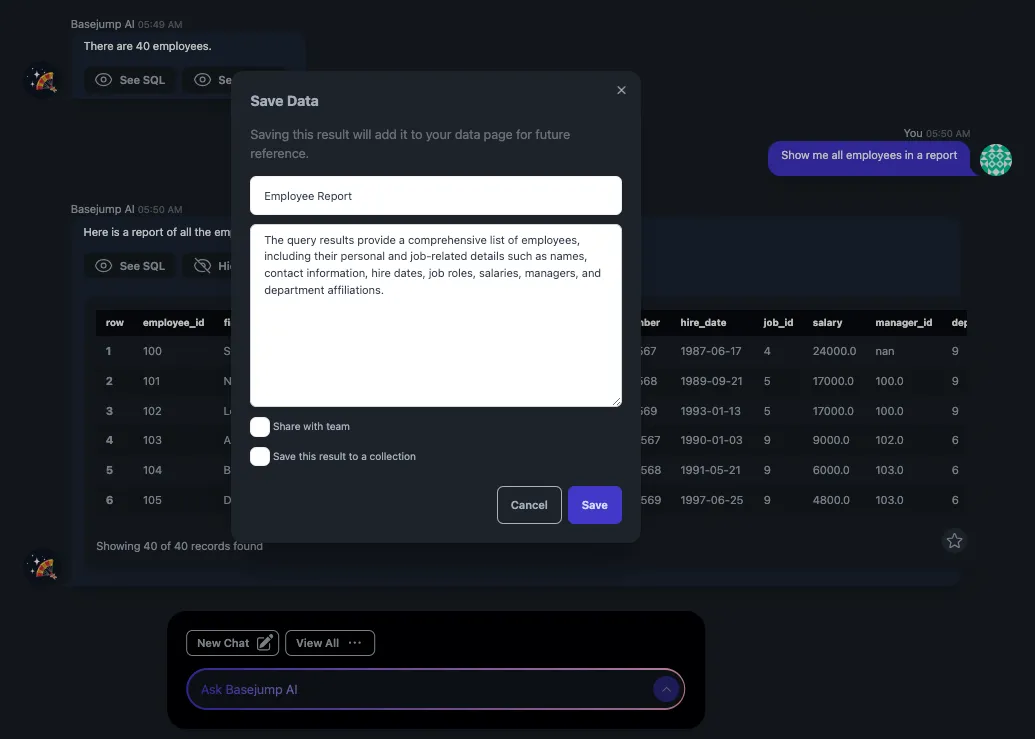This screenshot has height=739, width=1035.
Task: Click the pencil icon in New Chat
Action: pyautogui.click(x=265, y=643)
